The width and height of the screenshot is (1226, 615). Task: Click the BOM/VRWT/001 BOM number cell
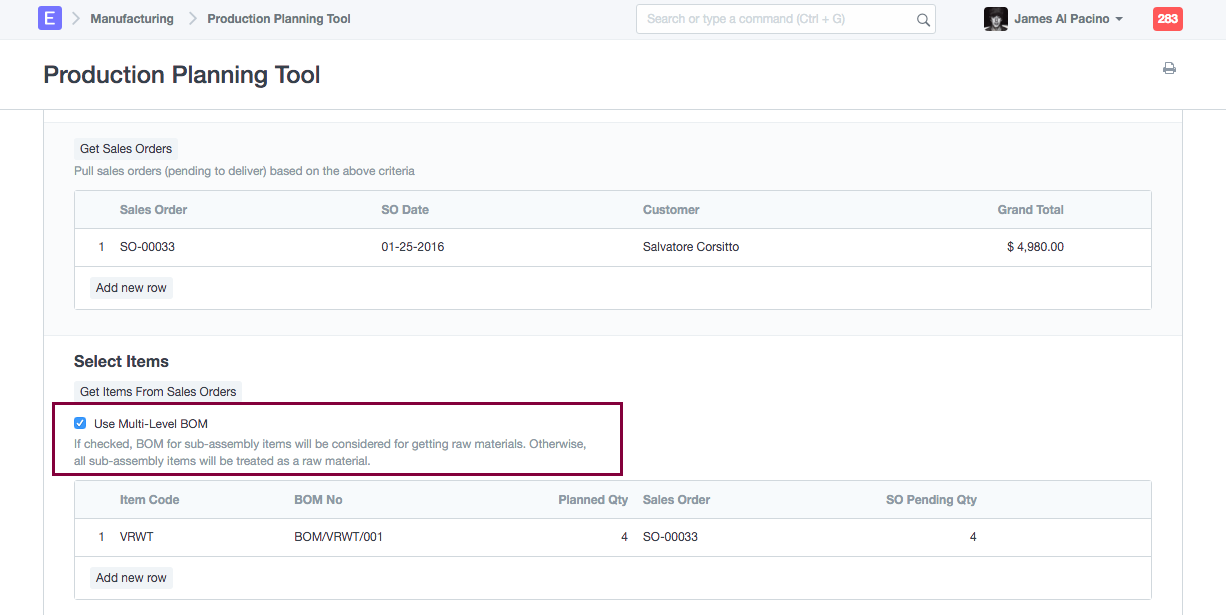(x=338, y=537)
